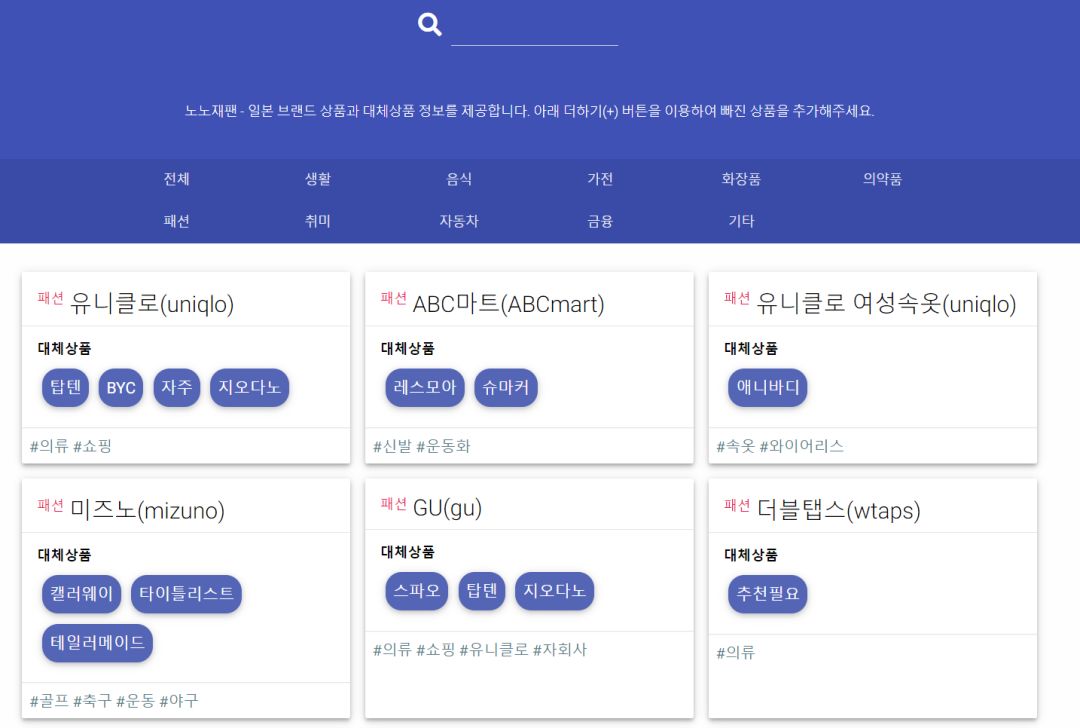Click the 캘러웨이 alternative chip
The height and width of the screenshot is (728, 1080).
81,594
